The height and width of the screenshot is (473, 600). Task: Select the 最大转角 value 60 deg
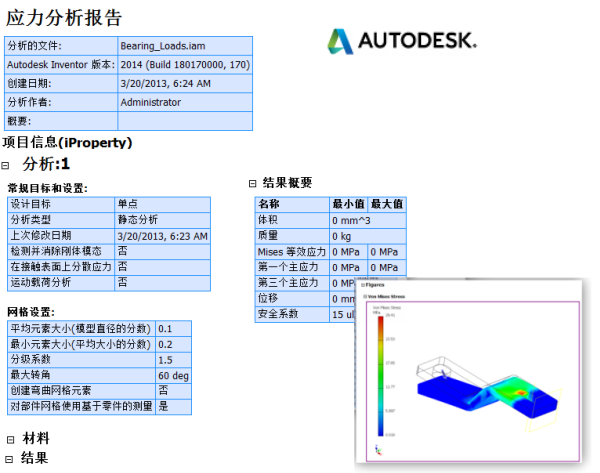(x=173, y=376)
